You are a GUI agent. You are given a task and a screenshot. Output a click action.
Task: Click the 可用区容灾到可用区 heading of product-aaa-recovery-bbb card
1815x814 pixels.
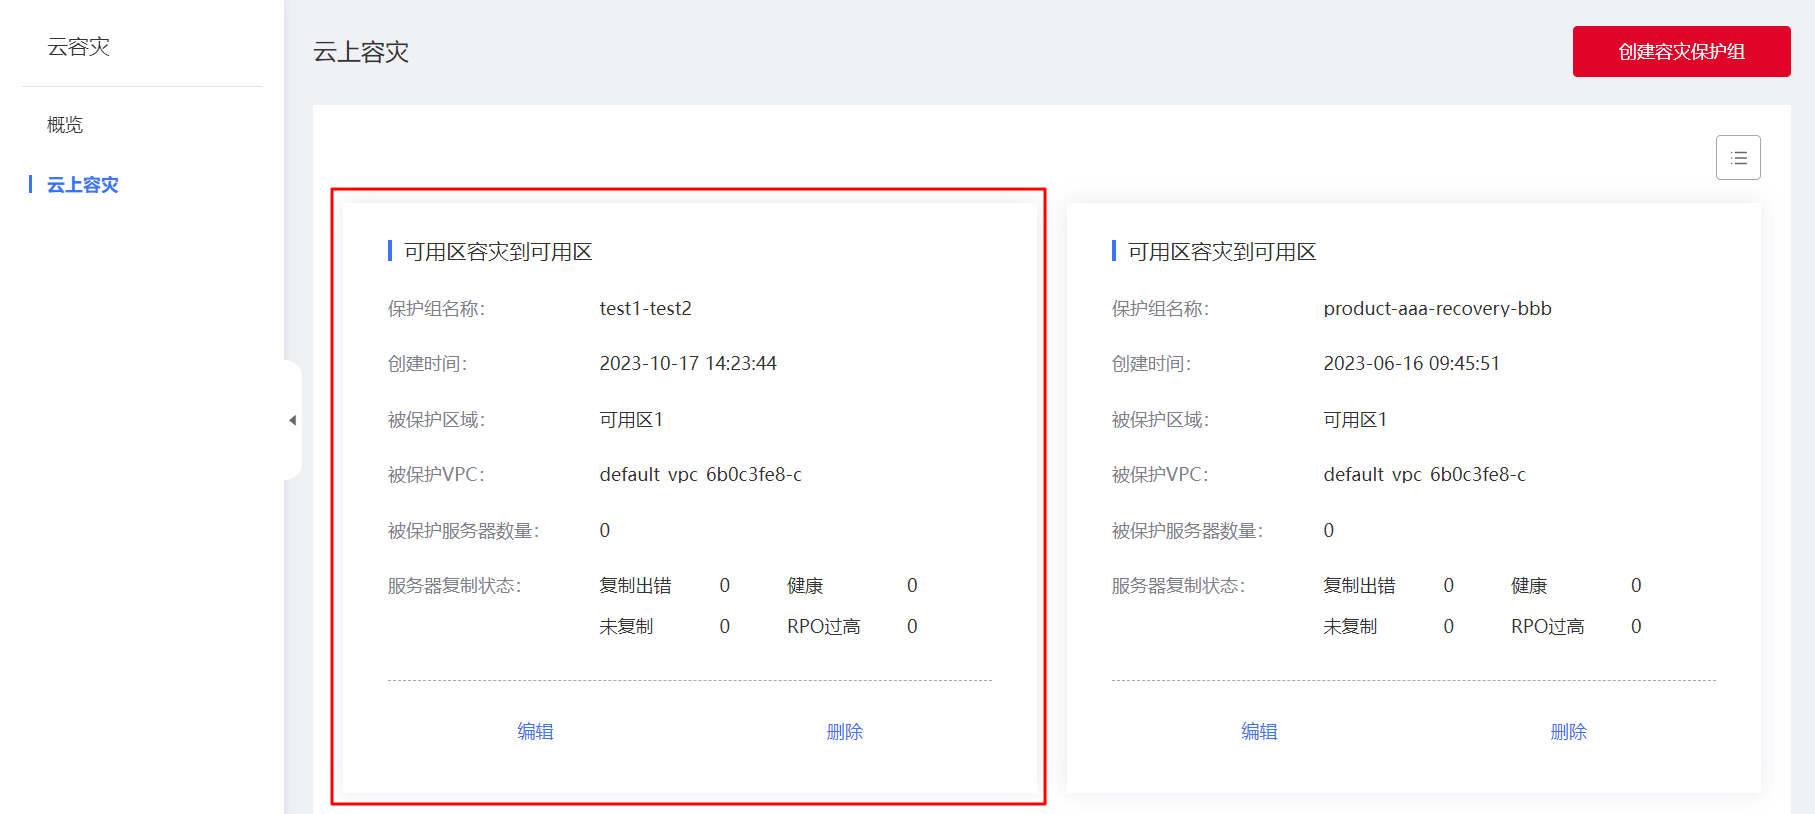click(x=1222, y=252)
